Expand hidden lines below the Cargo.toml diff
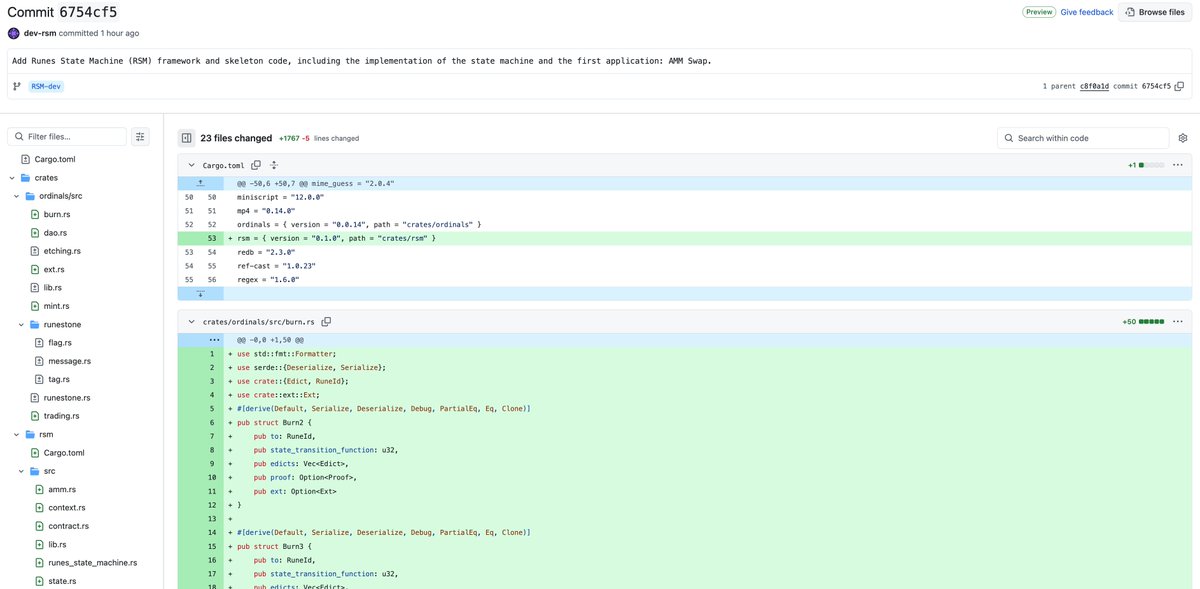The width and height of the screenshot is (1200, 589). pyautogui.click(x=199, y=292)
